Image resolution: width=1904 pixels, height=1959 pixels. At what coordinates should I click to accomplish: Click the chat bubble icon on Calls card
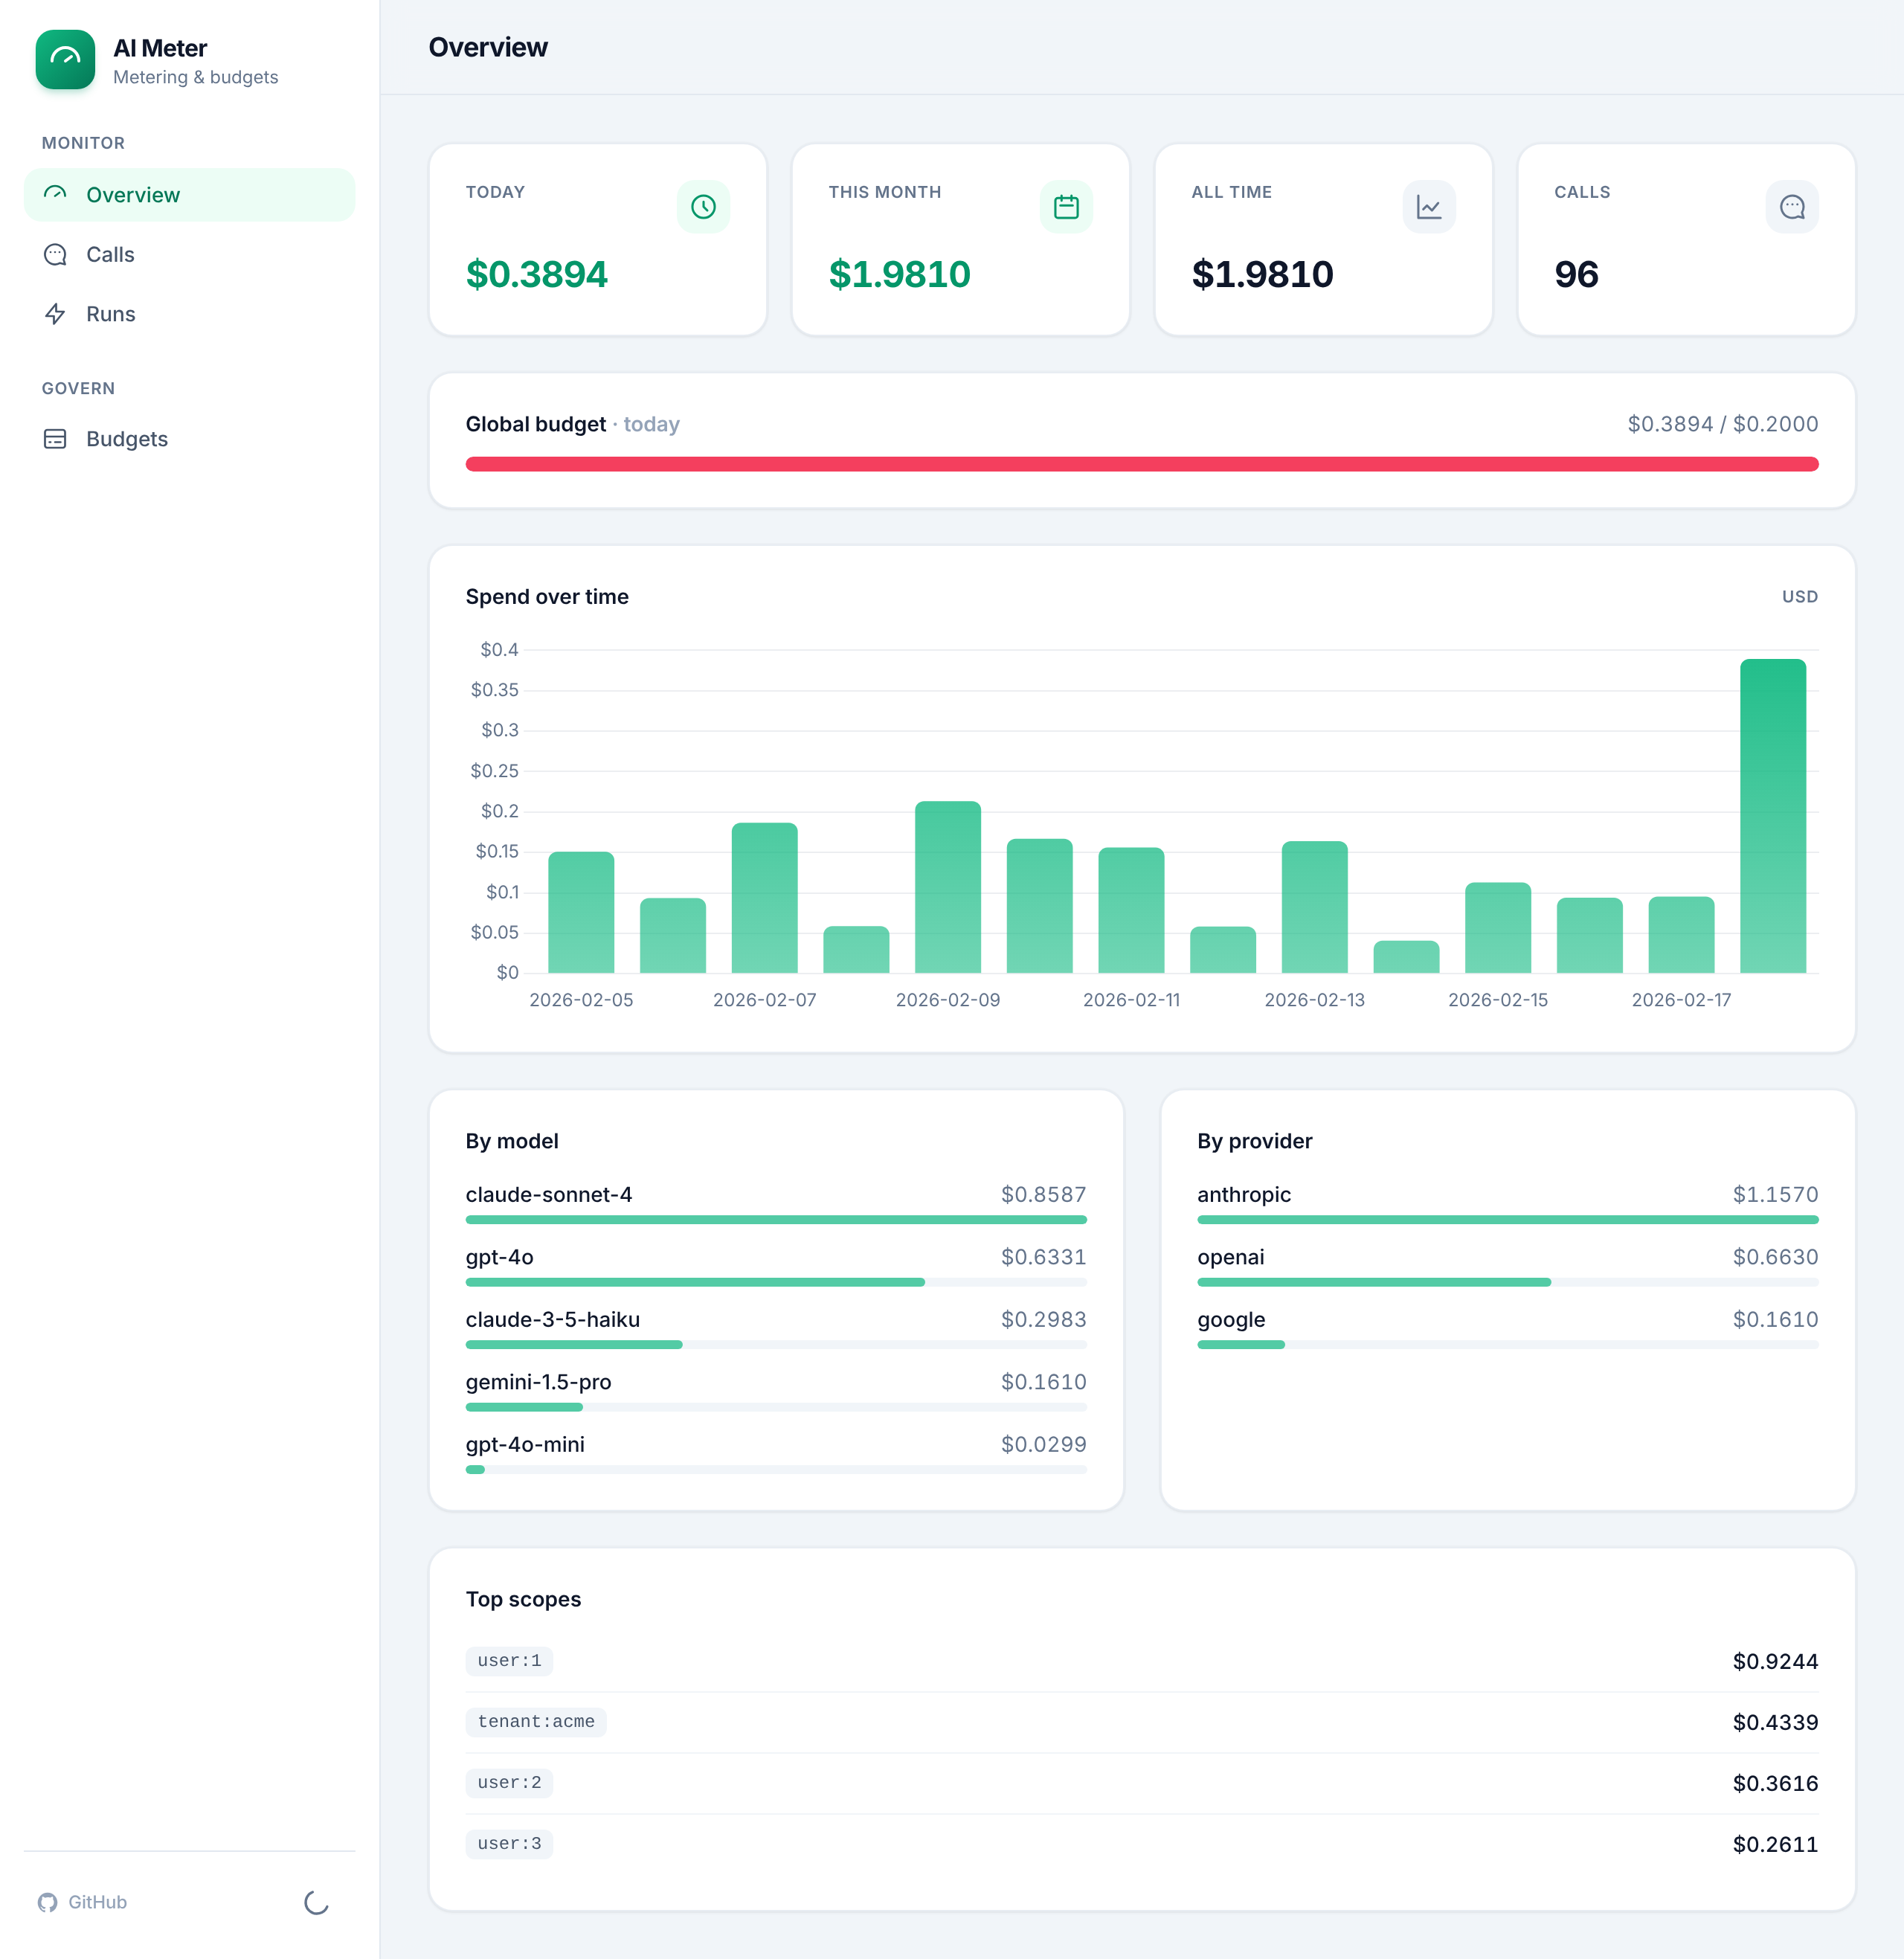1792,207
